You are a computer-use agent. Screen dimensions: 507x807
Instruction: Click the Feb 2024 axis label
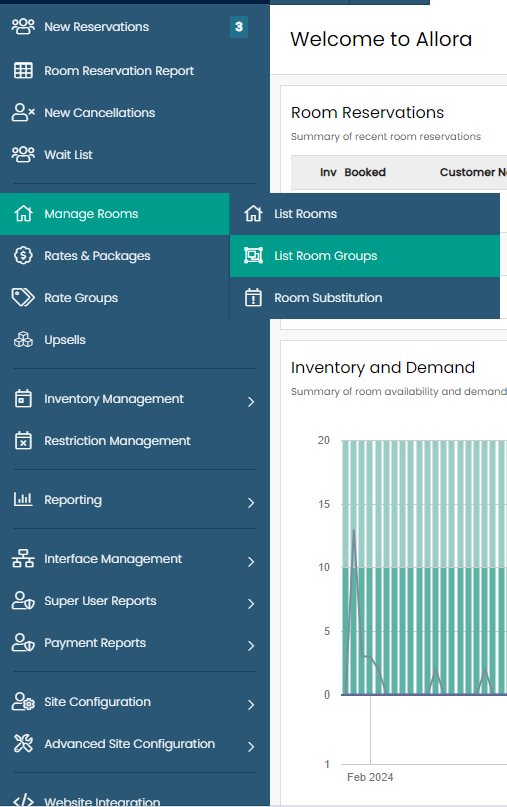coord(370,777)
